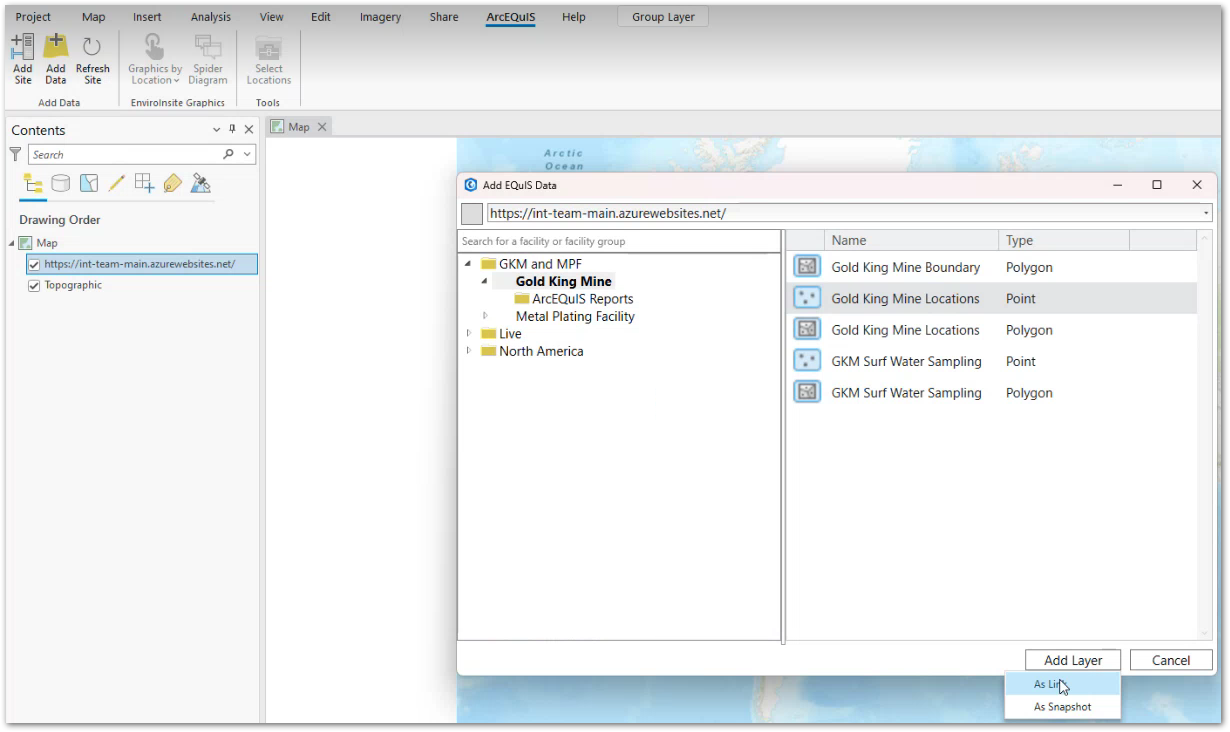Click the Gold King Mine Locations Point icon
Screen dimensions: 1230x732
coord(806,298)
